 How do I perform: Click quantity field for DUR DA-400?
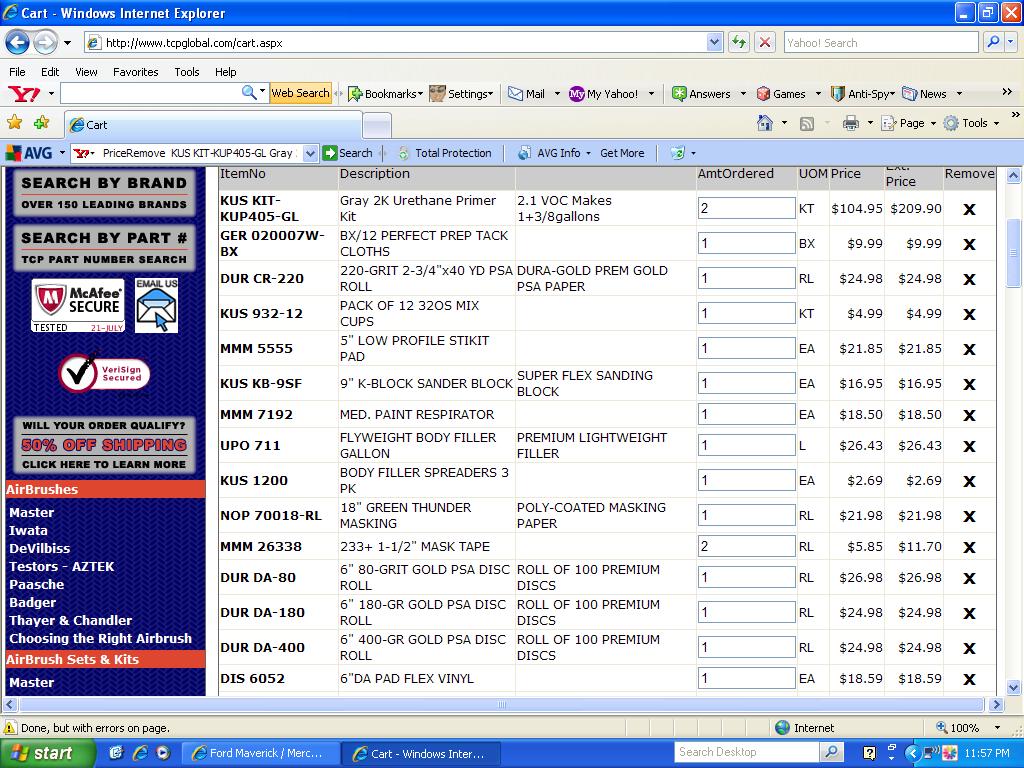(x=746, y=647)
